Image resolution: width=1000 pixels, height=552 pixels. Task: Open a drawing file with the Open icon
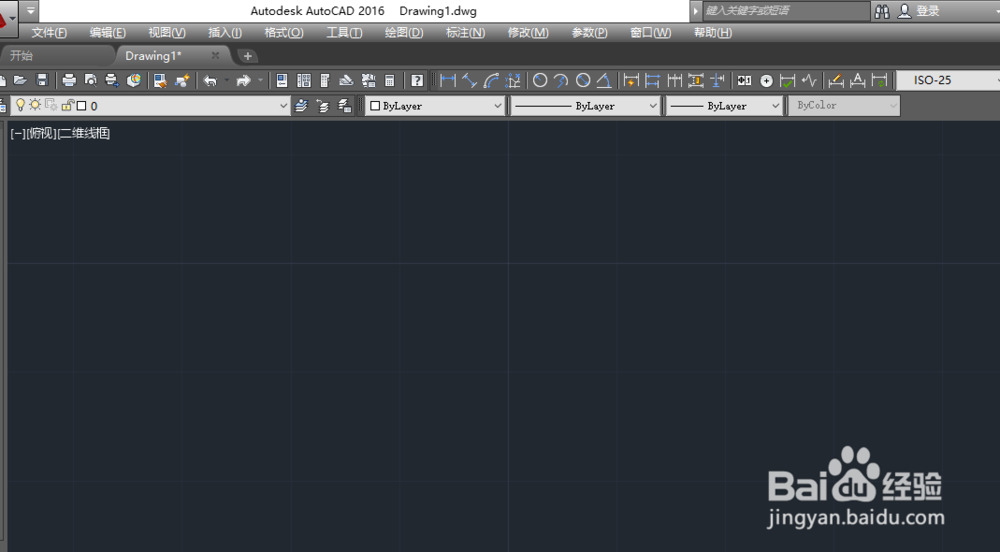[20, 80]
